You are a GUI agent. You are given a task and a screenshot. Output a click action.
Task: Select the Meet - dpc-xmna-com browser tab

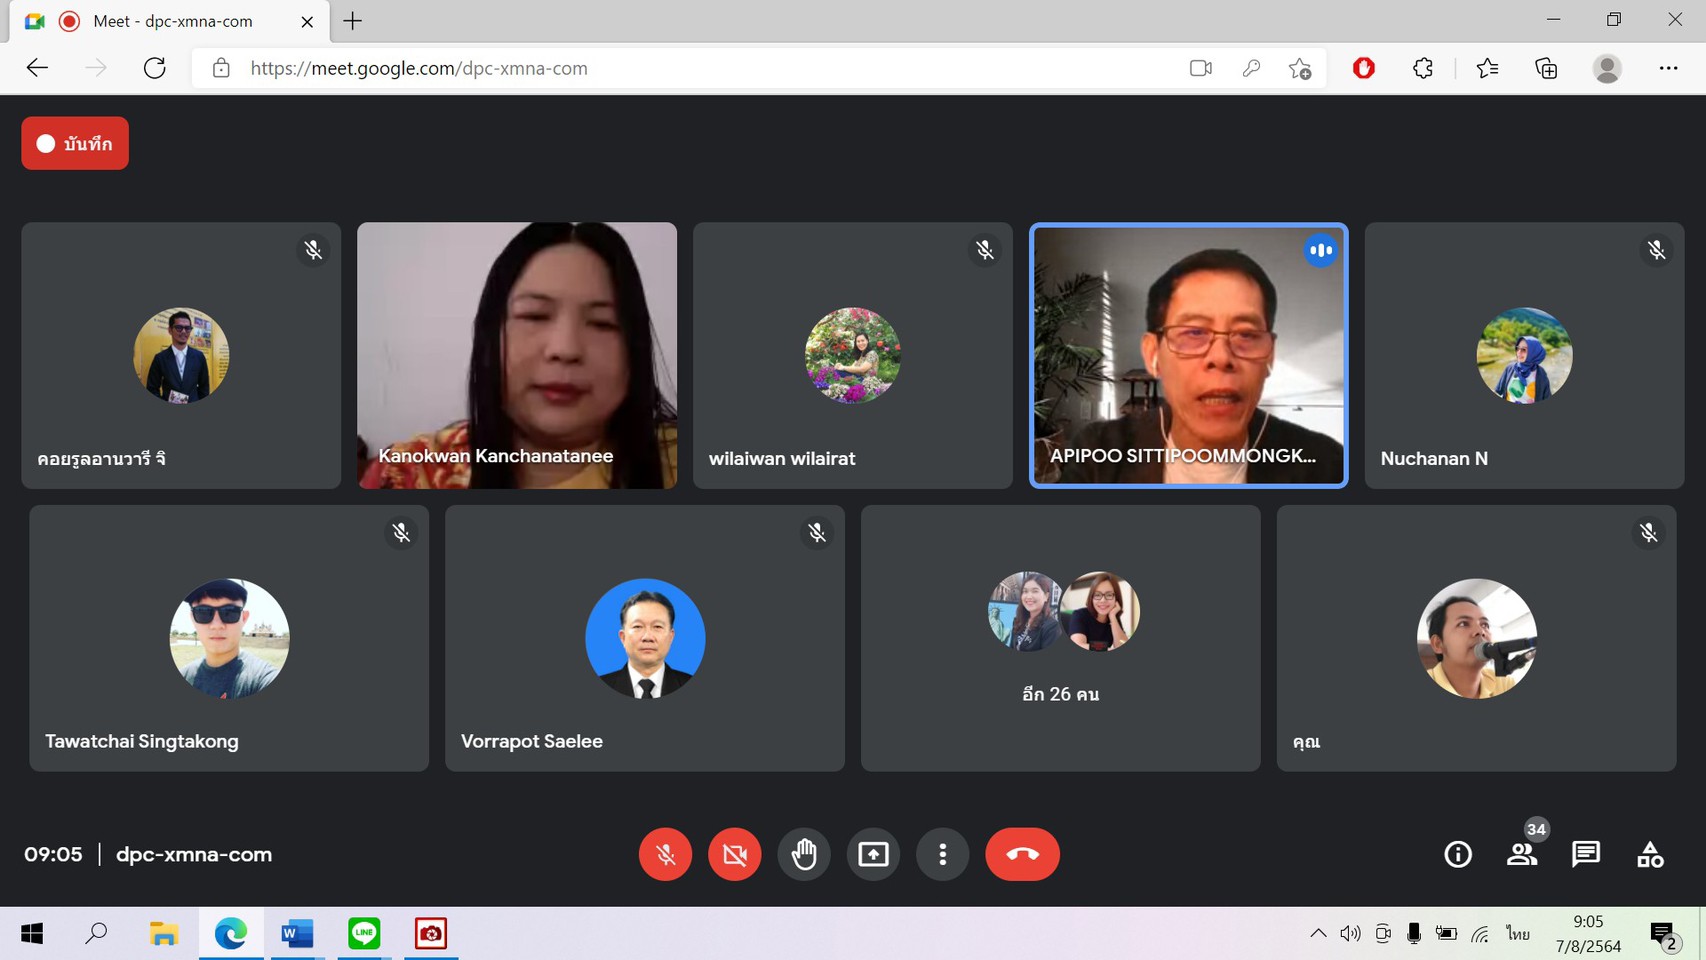tap(172, 21)
